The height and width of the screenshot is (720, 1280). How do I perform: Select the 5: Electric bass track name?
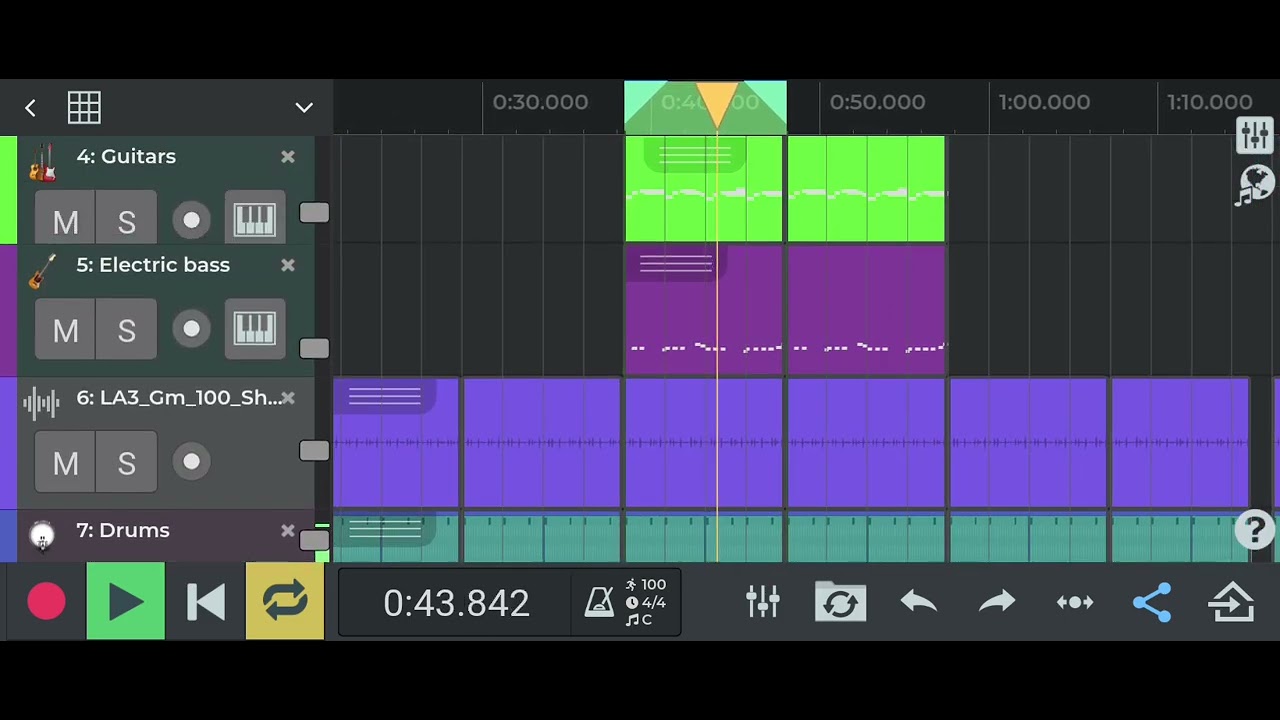coord(153,265)
